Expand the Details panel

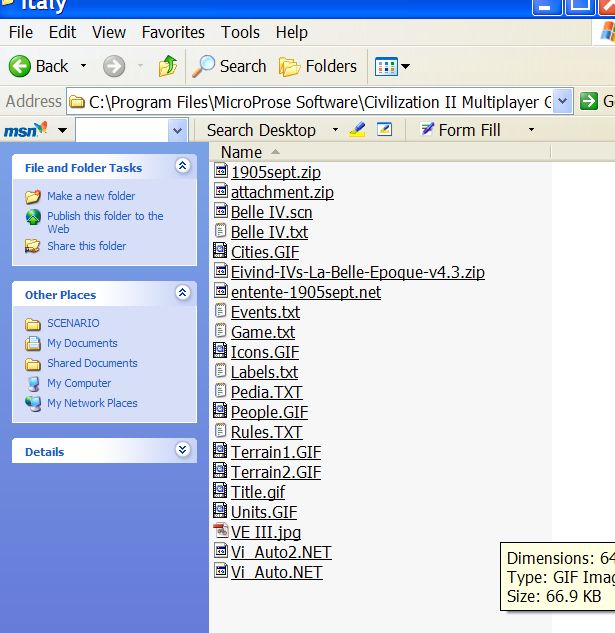pyautogui.click(x=182, y=451)
